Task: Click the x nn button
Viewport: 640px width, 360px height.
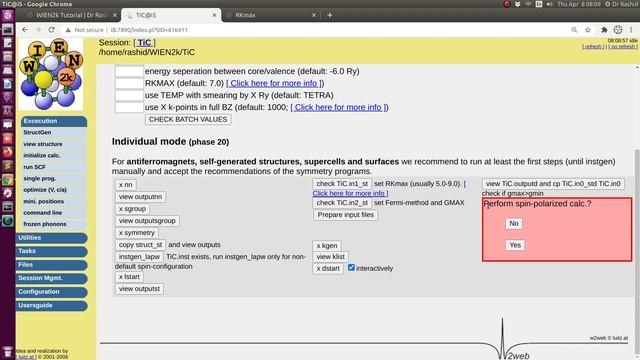Action: [125, 184]
